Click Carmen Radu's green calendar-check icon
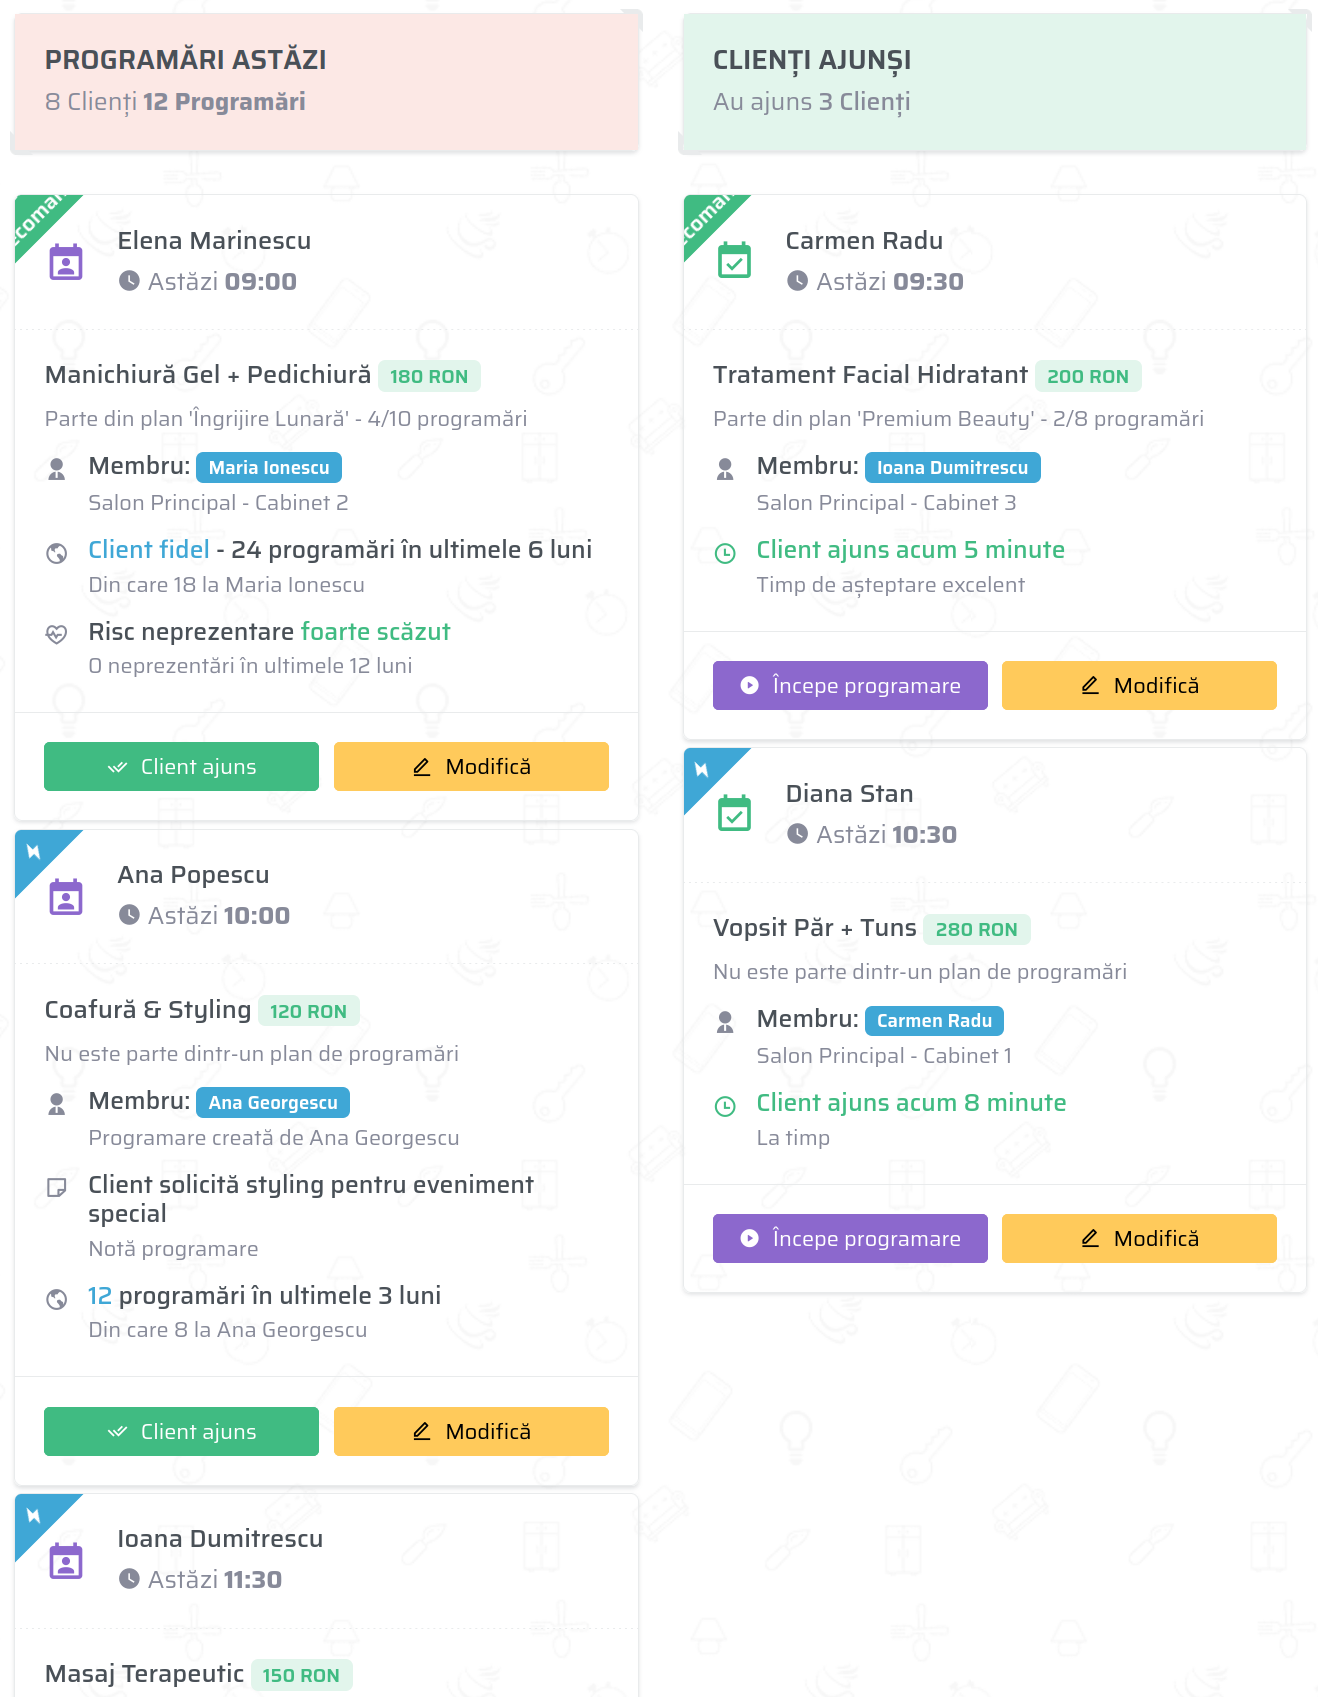This screenshot has width=1318, height=1697. [734, 261]
